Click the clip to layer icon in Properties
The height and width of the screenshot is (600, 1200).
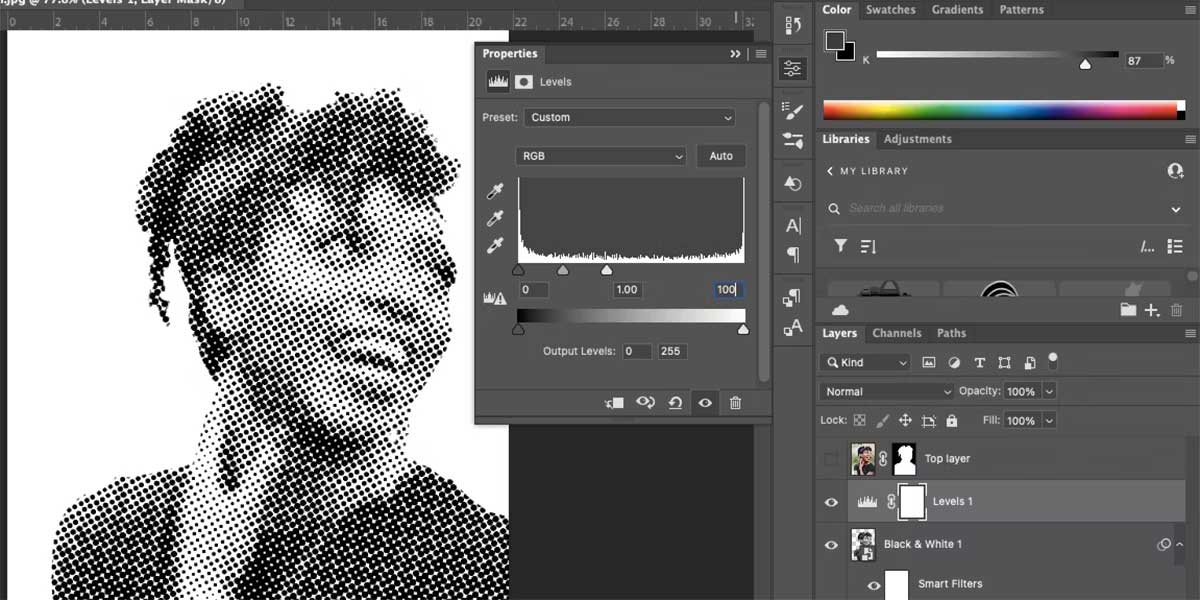coord(614,402)
